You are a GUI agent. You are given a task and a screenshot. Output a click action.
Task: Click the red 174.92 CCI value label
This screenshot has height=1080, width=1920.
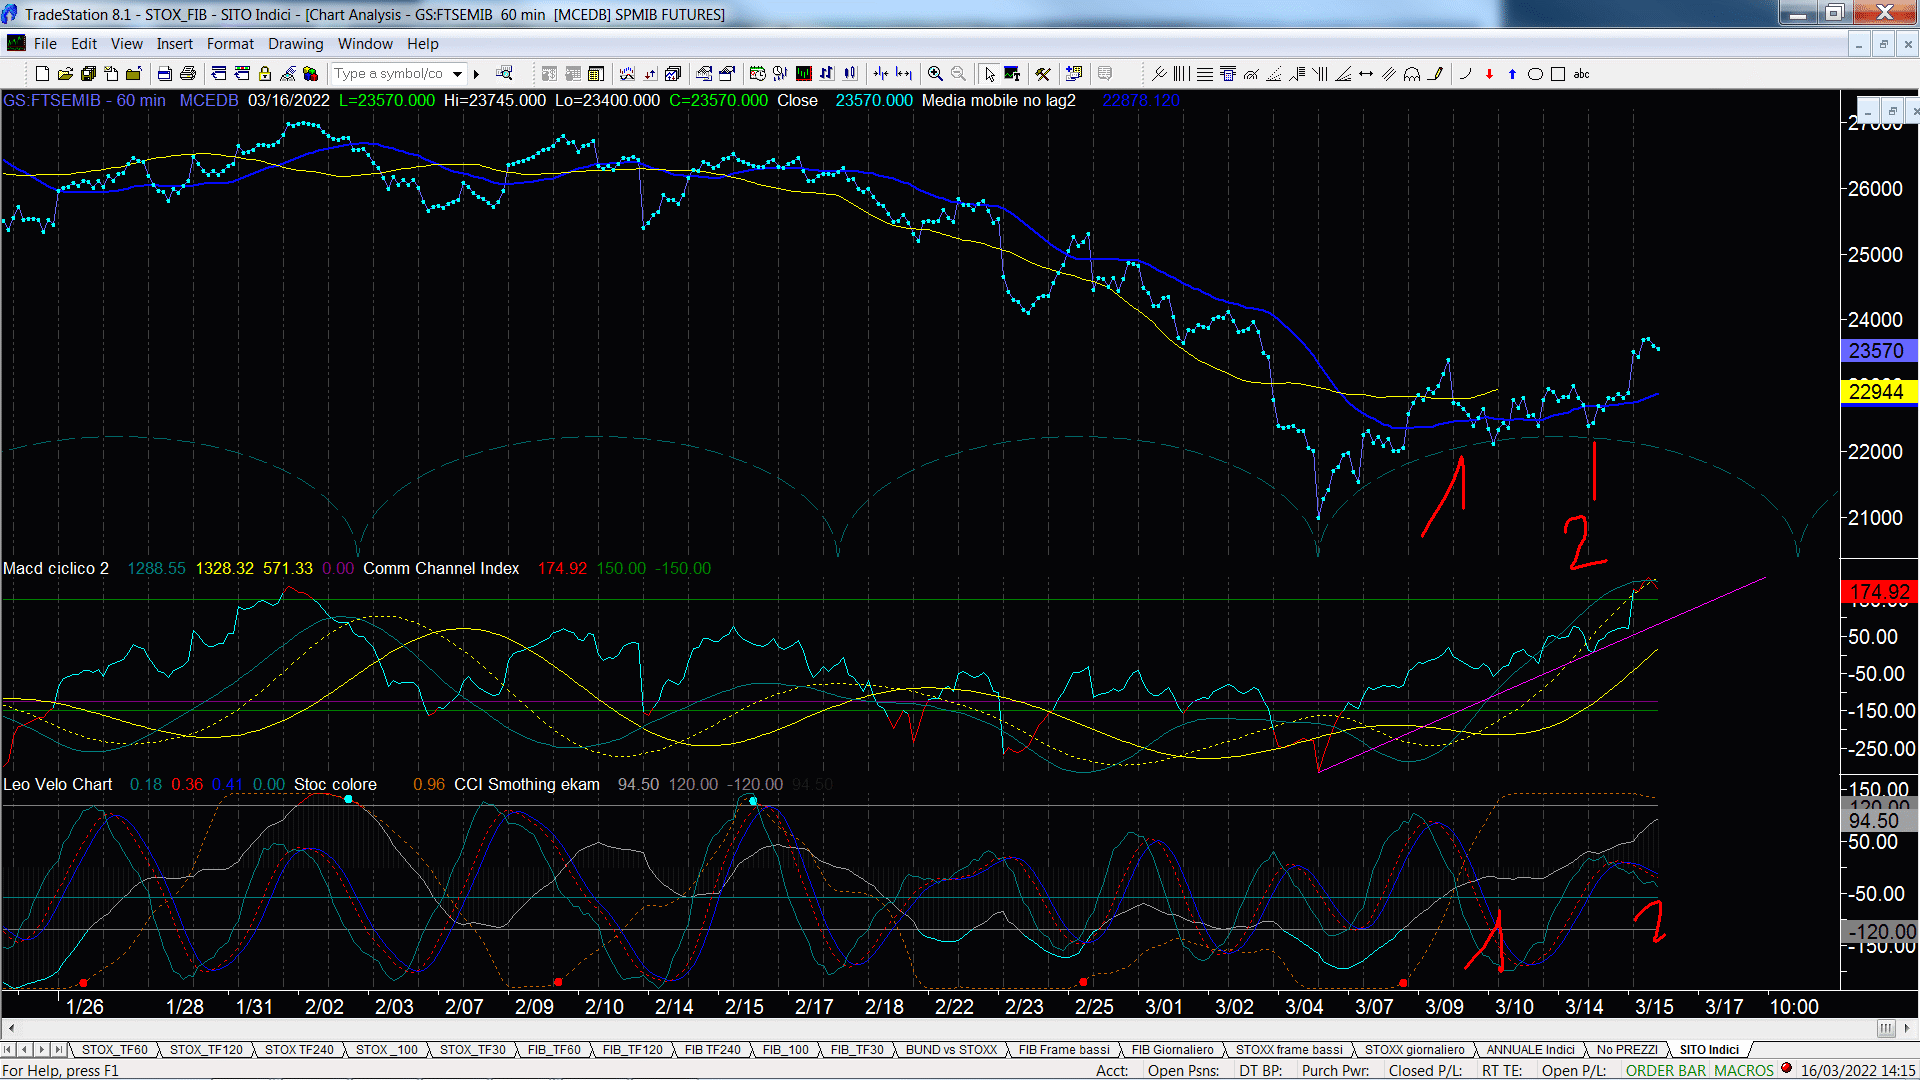[1879, 593]
